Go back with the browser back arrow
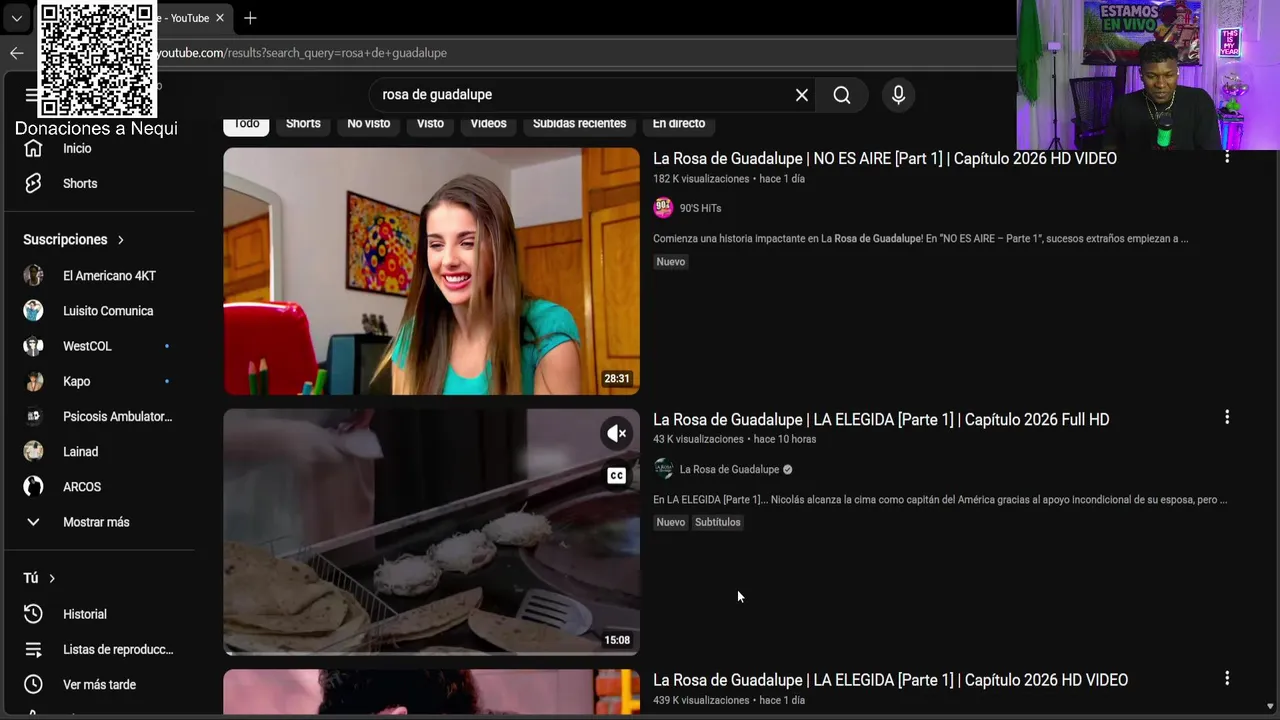This screenshot has width=1280, height=720. [16, 53]
